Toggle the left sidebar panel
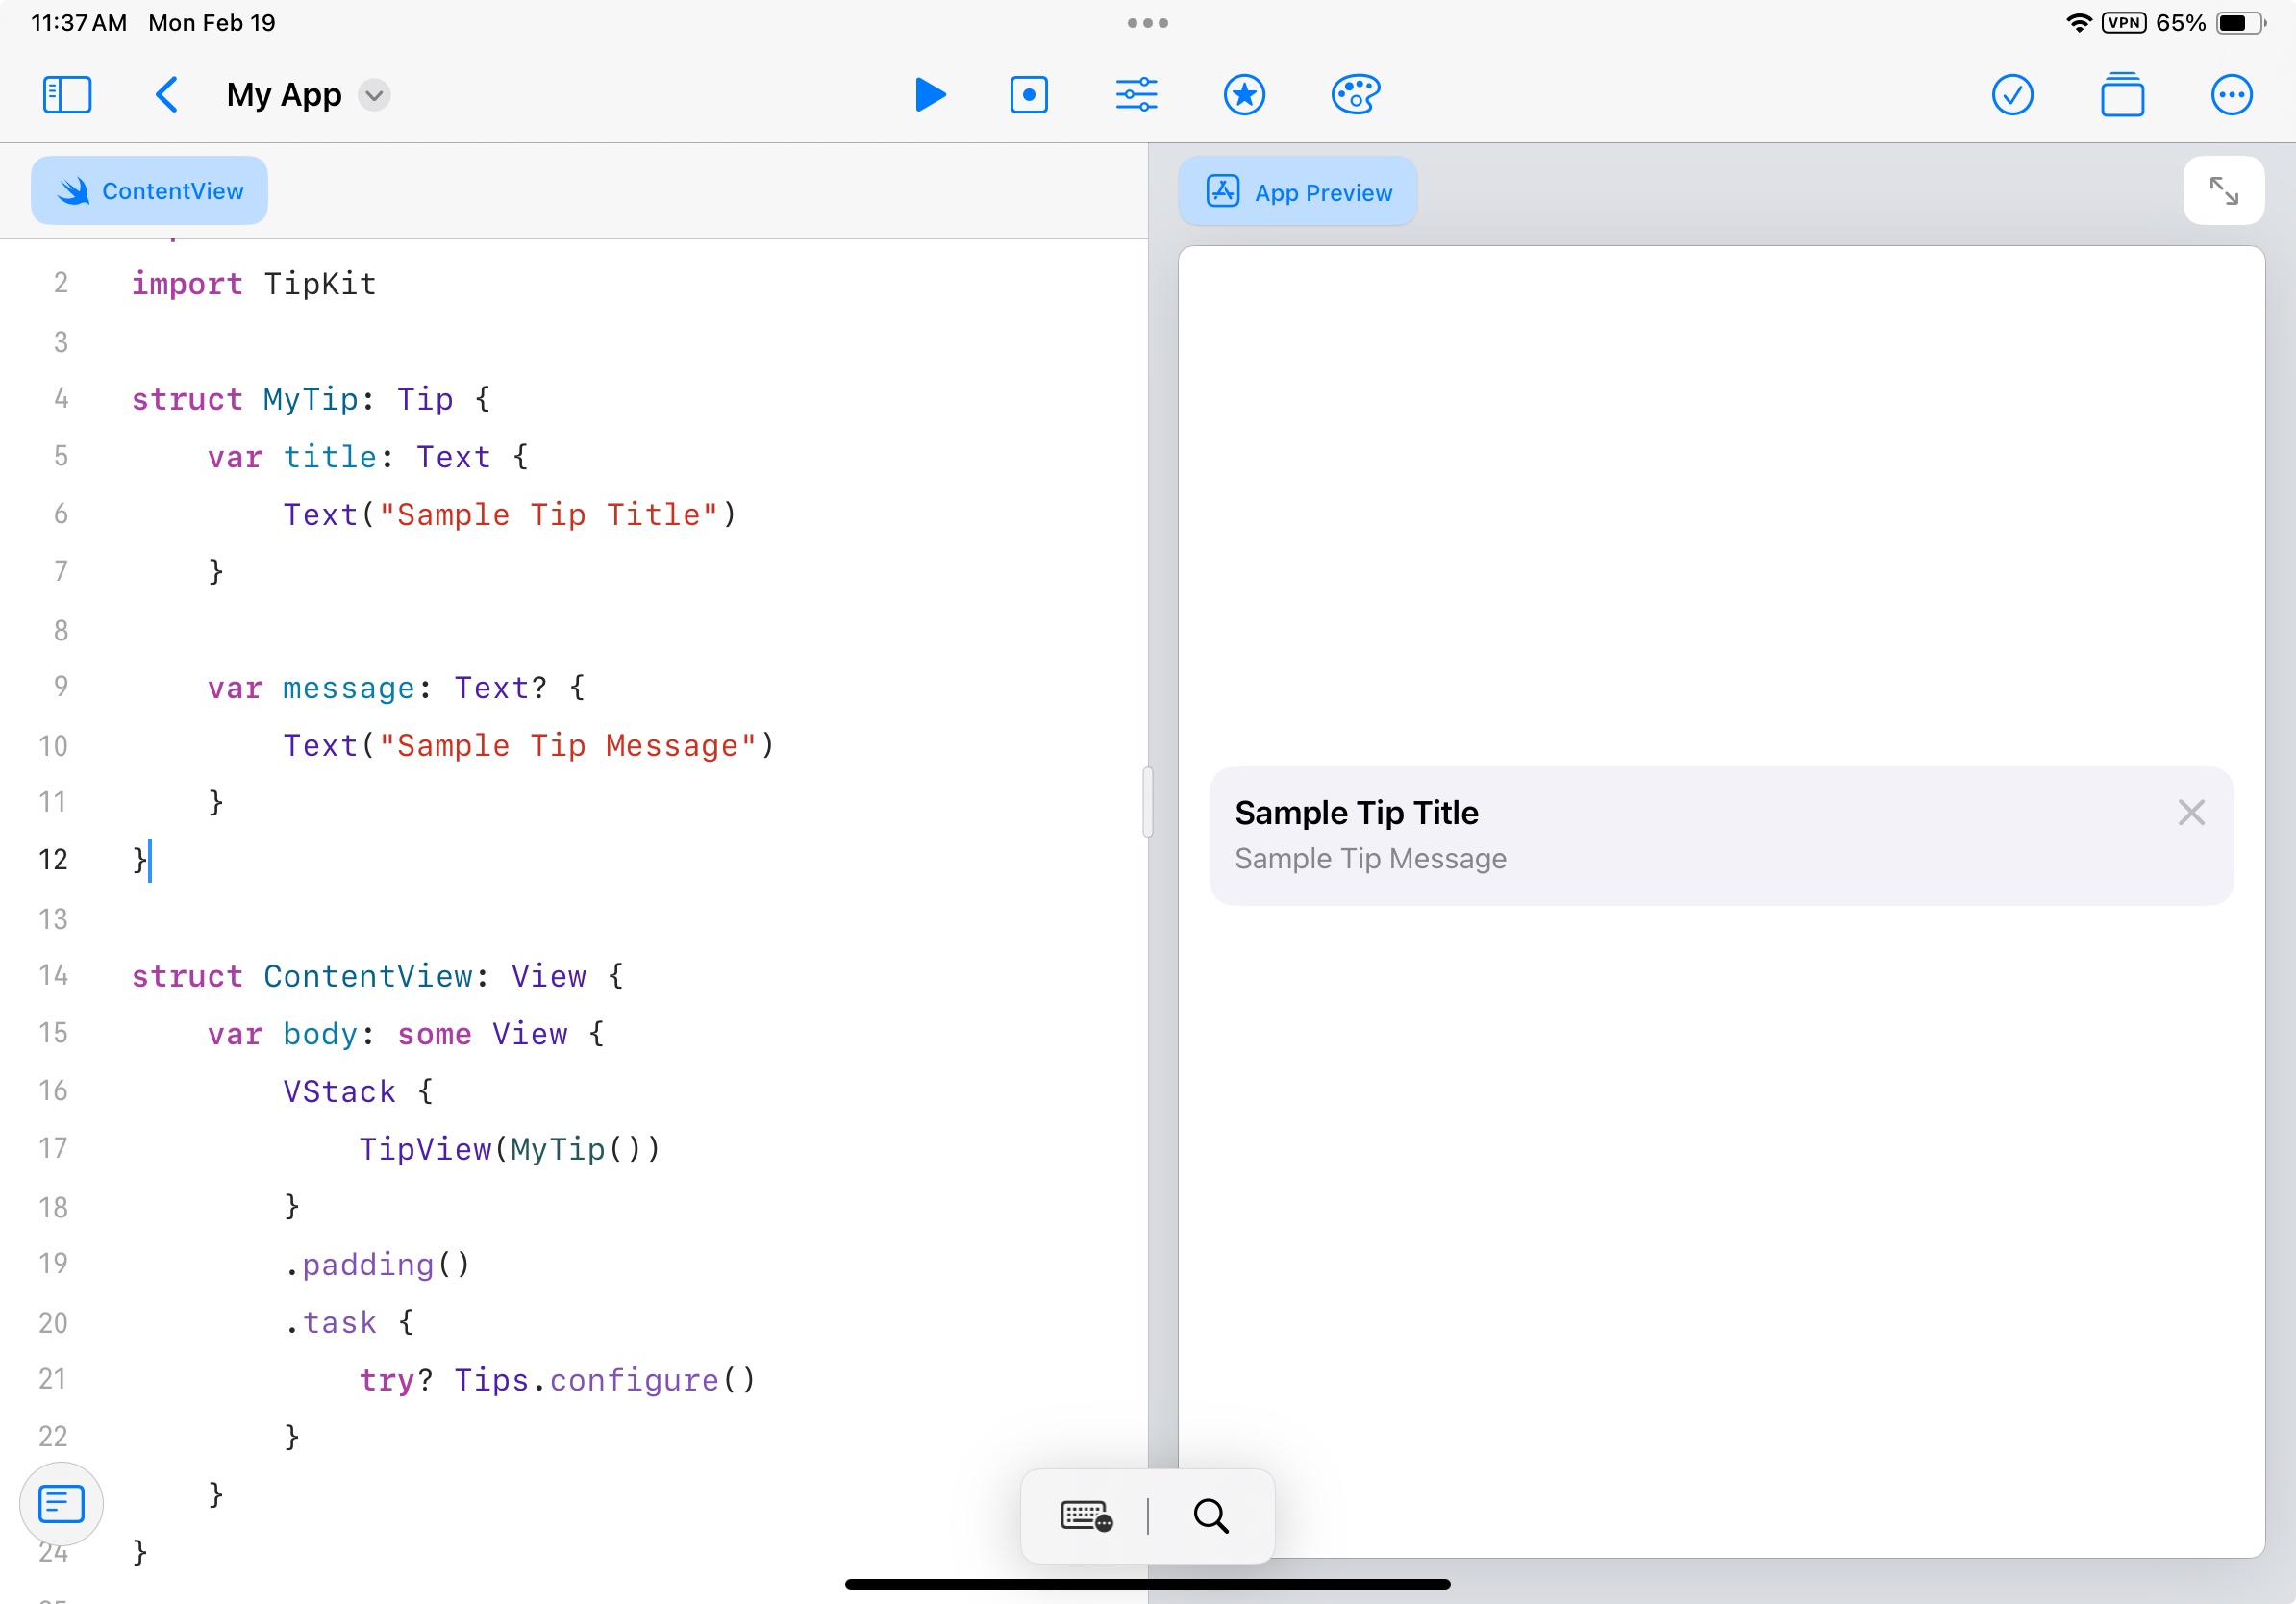The height and width of the screenshot is (1604, 2296). (x=67, y=95)
